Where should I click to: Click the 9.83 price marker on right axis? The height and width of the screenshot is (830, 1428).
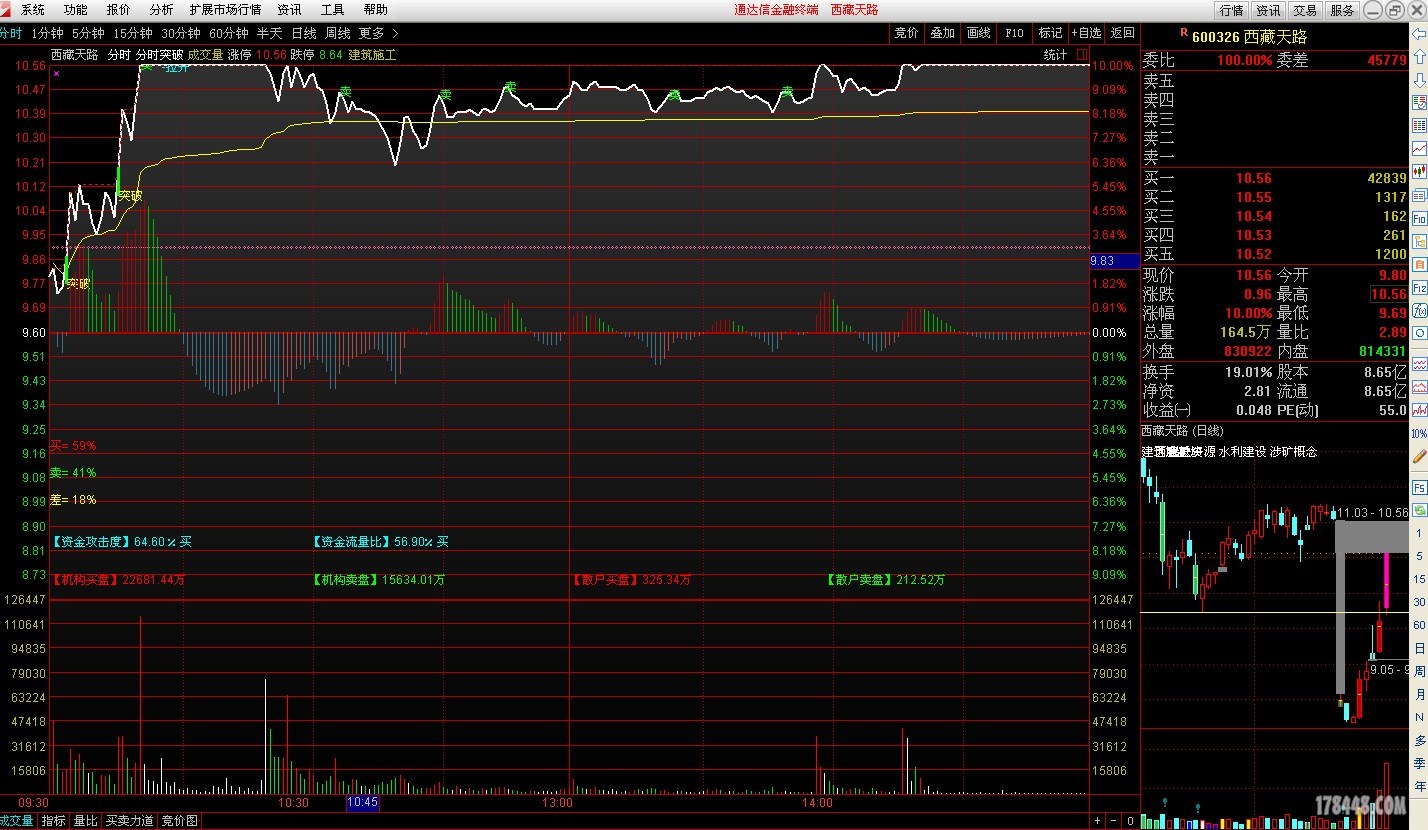(1114, 260)
